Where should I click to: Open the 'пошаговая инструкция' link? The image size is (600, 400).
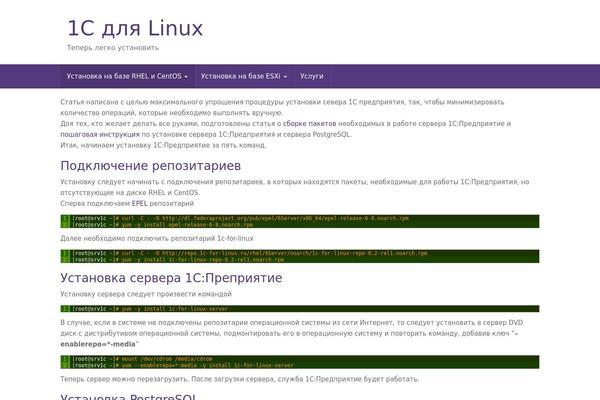(x=100, y=134)
